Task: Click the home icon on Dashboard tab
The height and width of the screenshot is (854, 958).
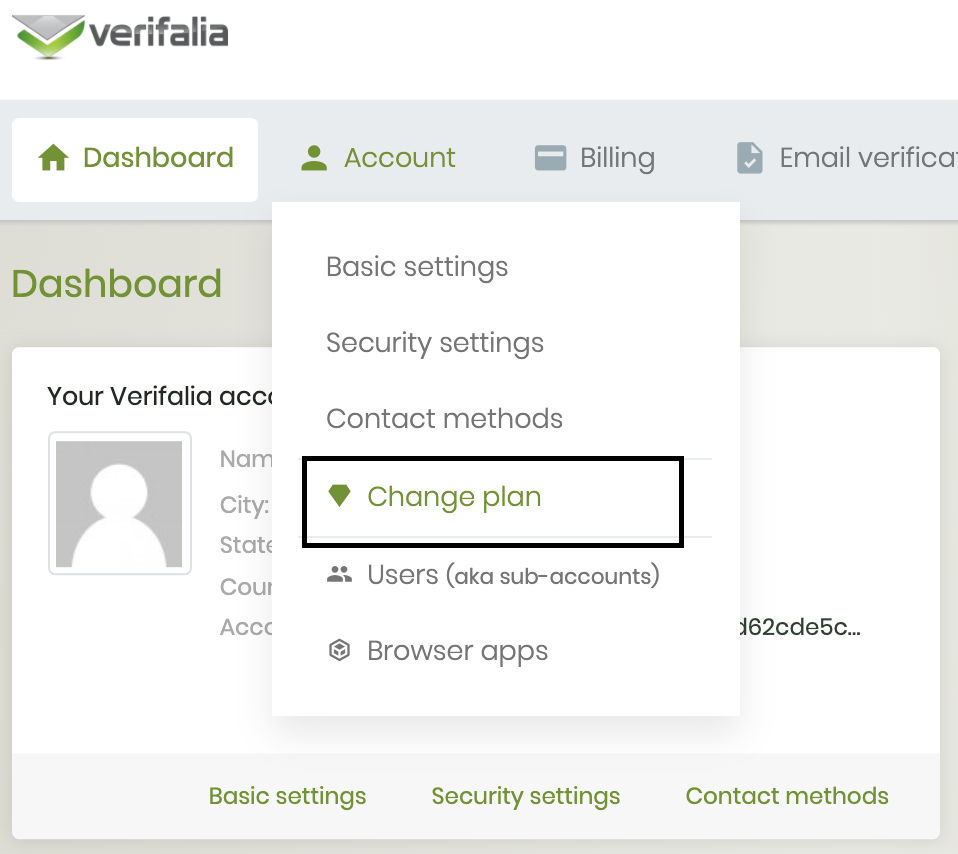Action: 52,158
